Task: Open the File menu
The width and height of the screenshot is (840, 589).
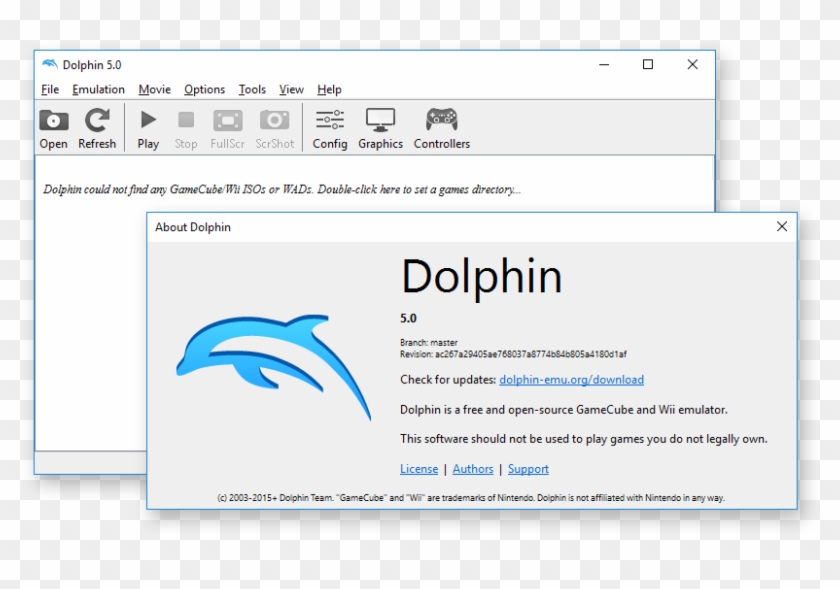Action: (50, 89)
